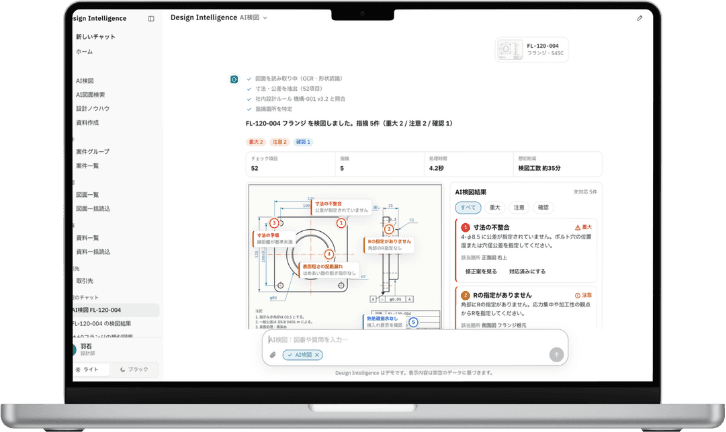Image resolution: width=726 pixels, height=432 pixels.
Task: Click drawing annotation marker number 1
Action: pyautogui.click(x=341, y=223)
